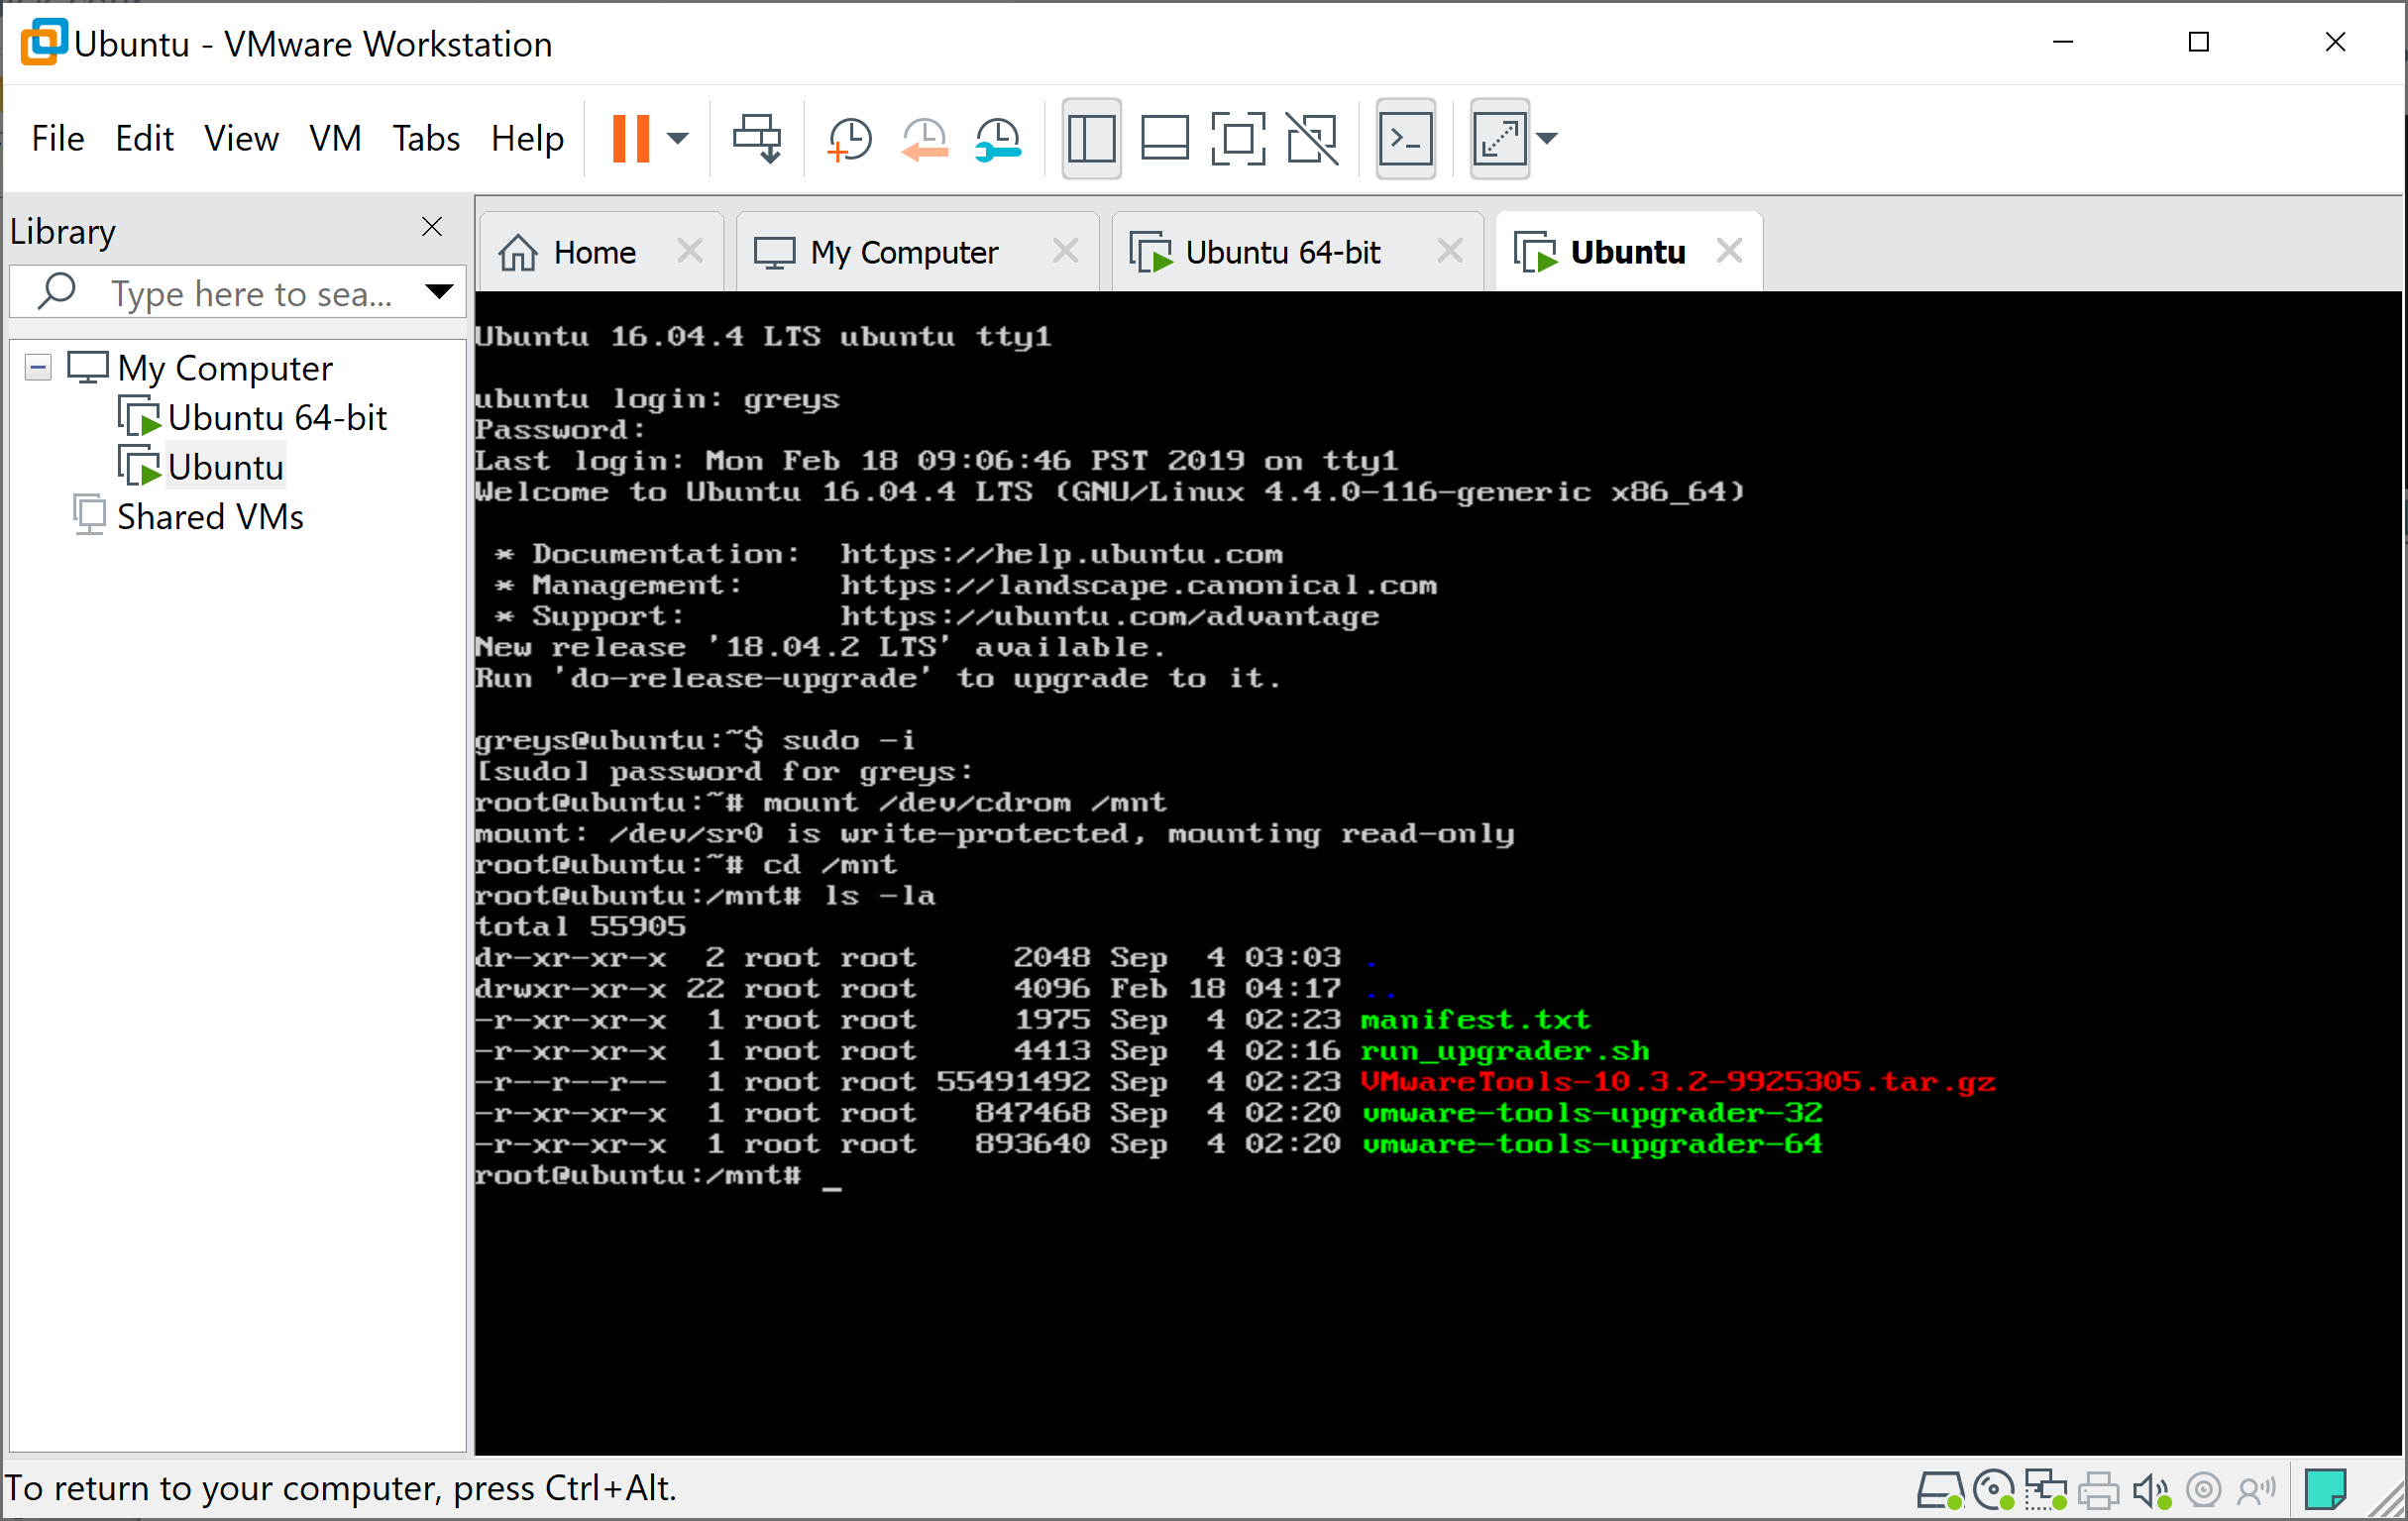
Task: Click the printer status bar icon
Action: pyautogui.click(x=2097, y=1491)
